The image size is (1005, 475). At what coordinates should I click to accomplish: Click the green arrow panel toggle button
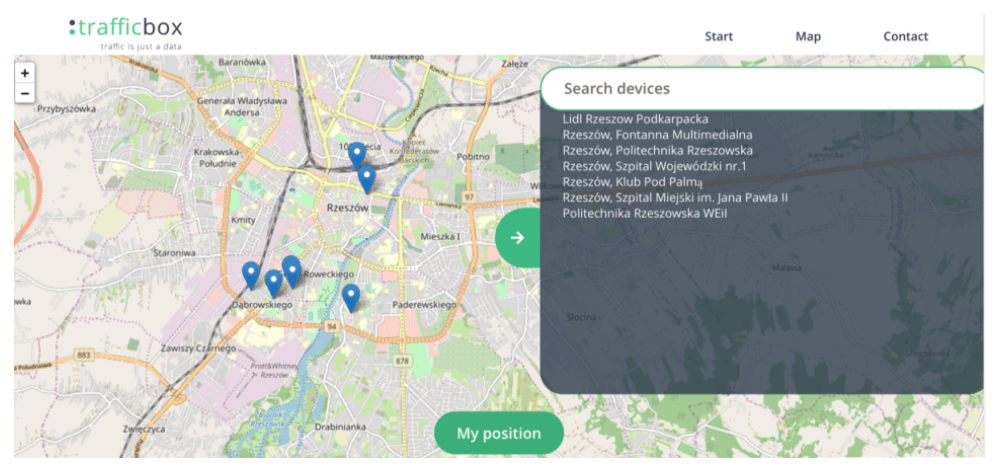click(517, 238)
